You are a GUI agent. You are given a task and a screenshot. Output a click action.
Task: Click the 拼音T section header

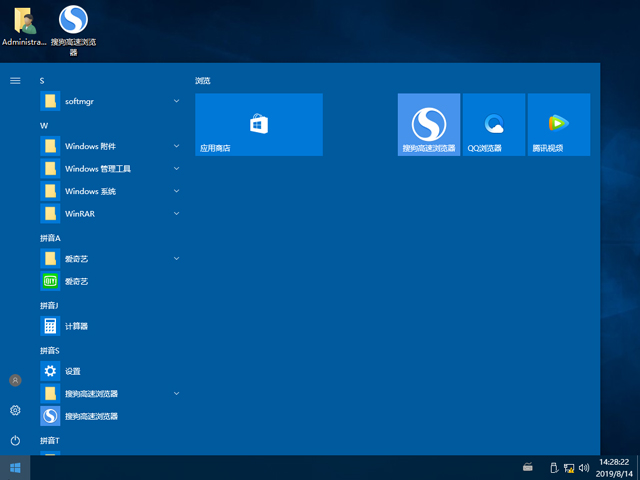50,440
